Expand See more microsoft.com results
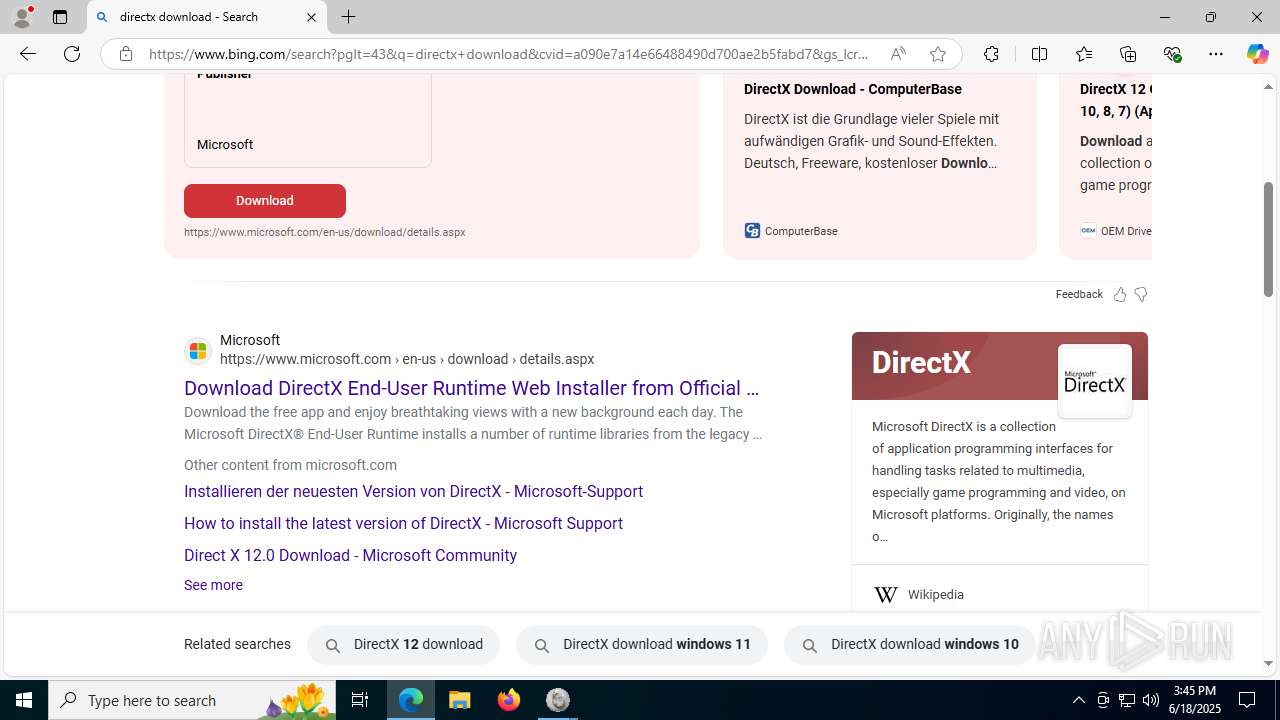 [213, 585]
